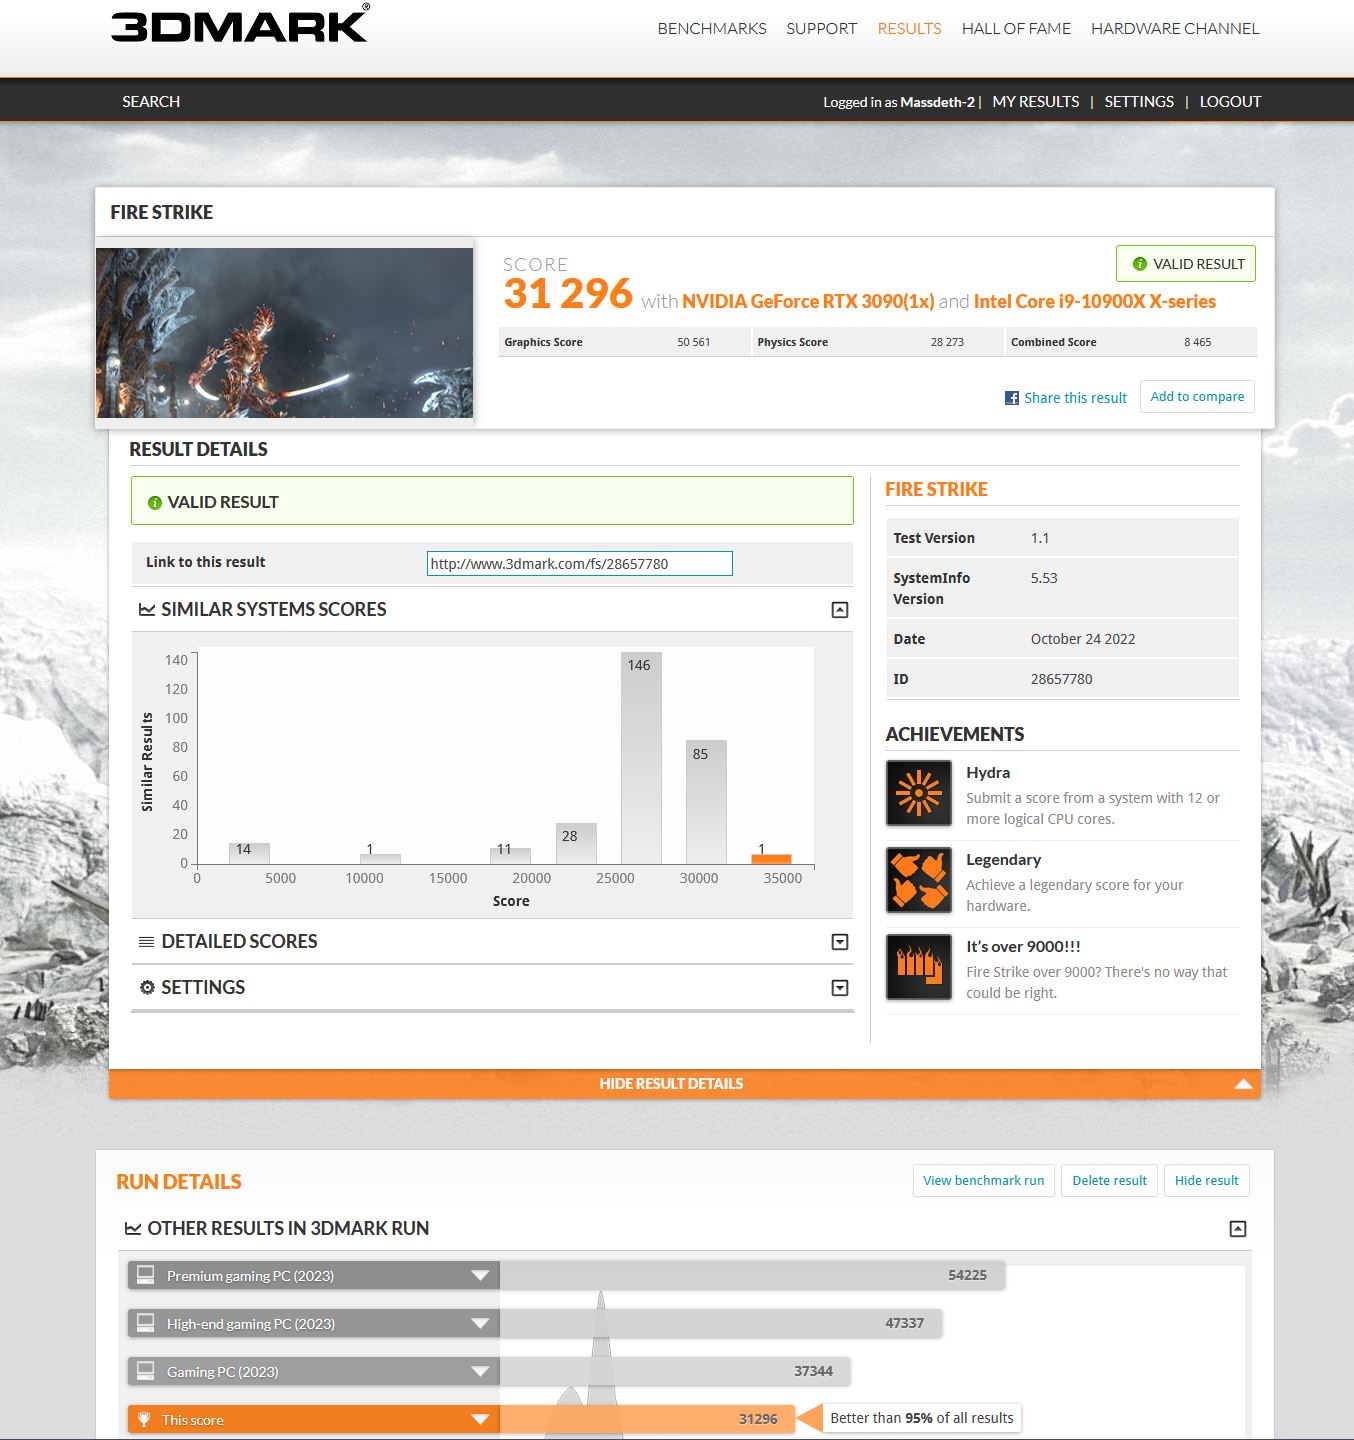Image resolution: width=1354 pixels, height=1440 pixels.
Task: Click the Add to compare button
Action: (x=1197, y=396)
